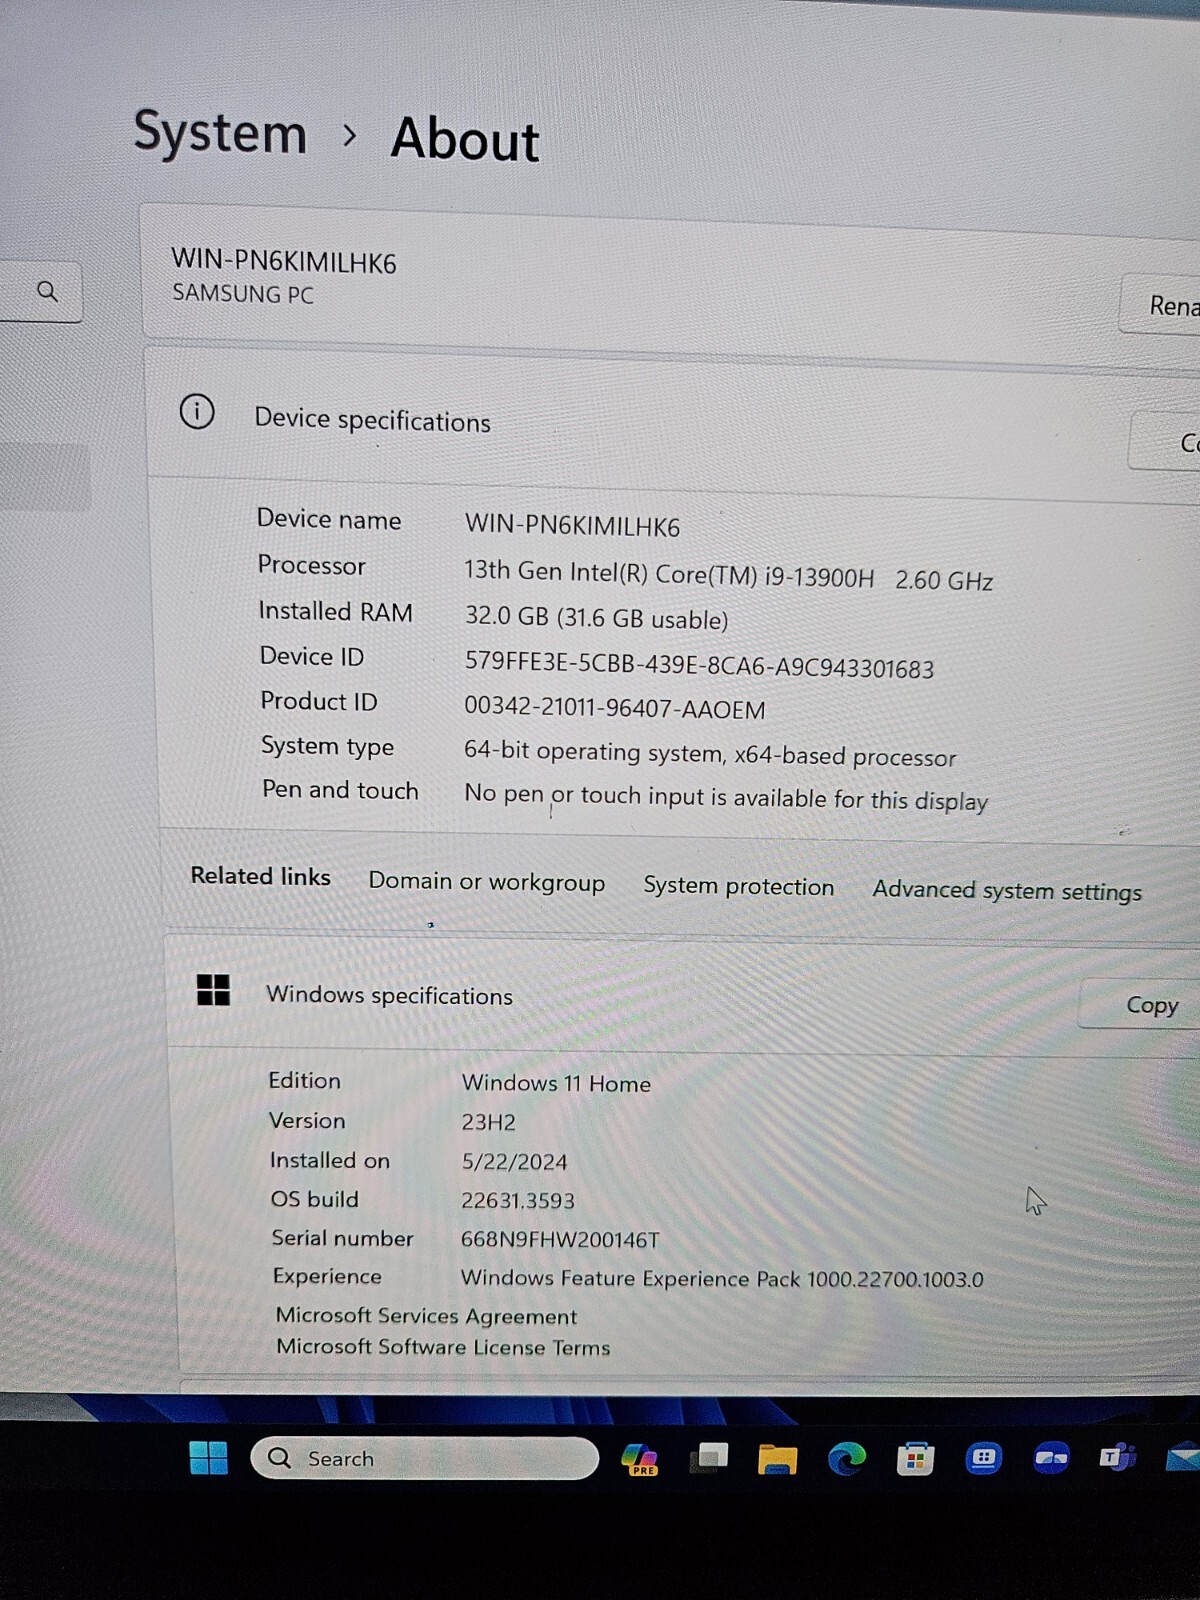Click the settings search magnifier icon
This screenshot has width=1200, height=1600.
point(47,291)
